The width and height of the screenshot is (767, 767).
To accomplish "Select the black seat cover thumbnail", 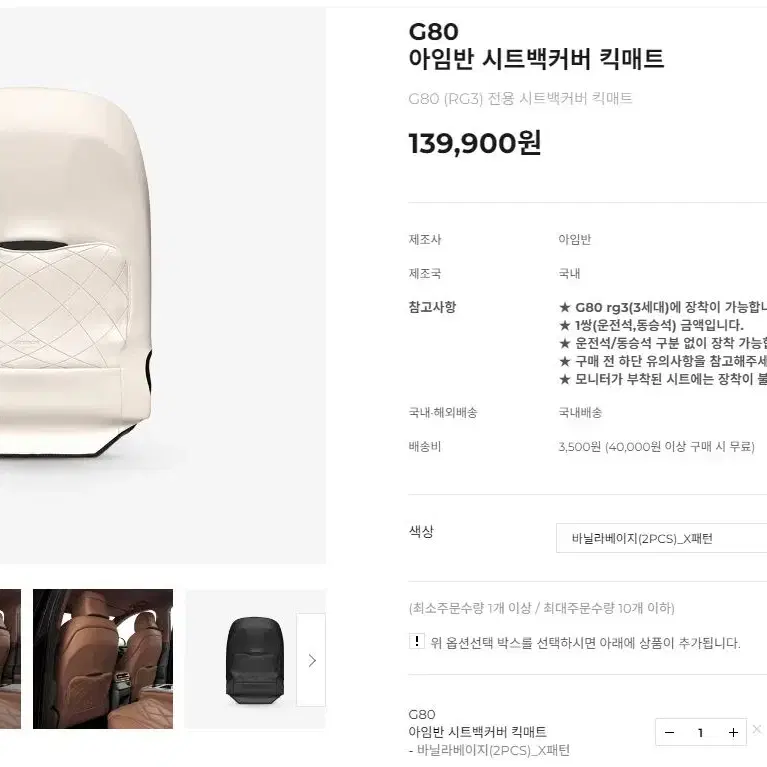I will [255, 659].
